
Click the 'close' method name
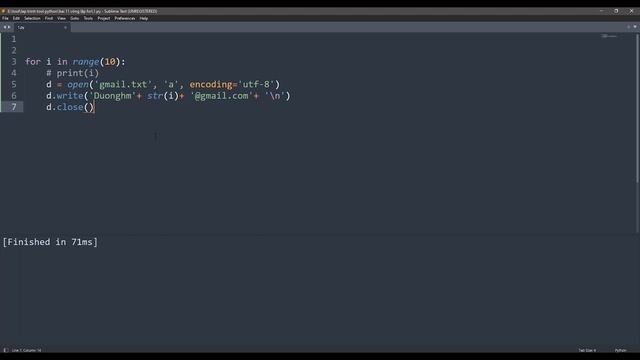click(70, 107)
